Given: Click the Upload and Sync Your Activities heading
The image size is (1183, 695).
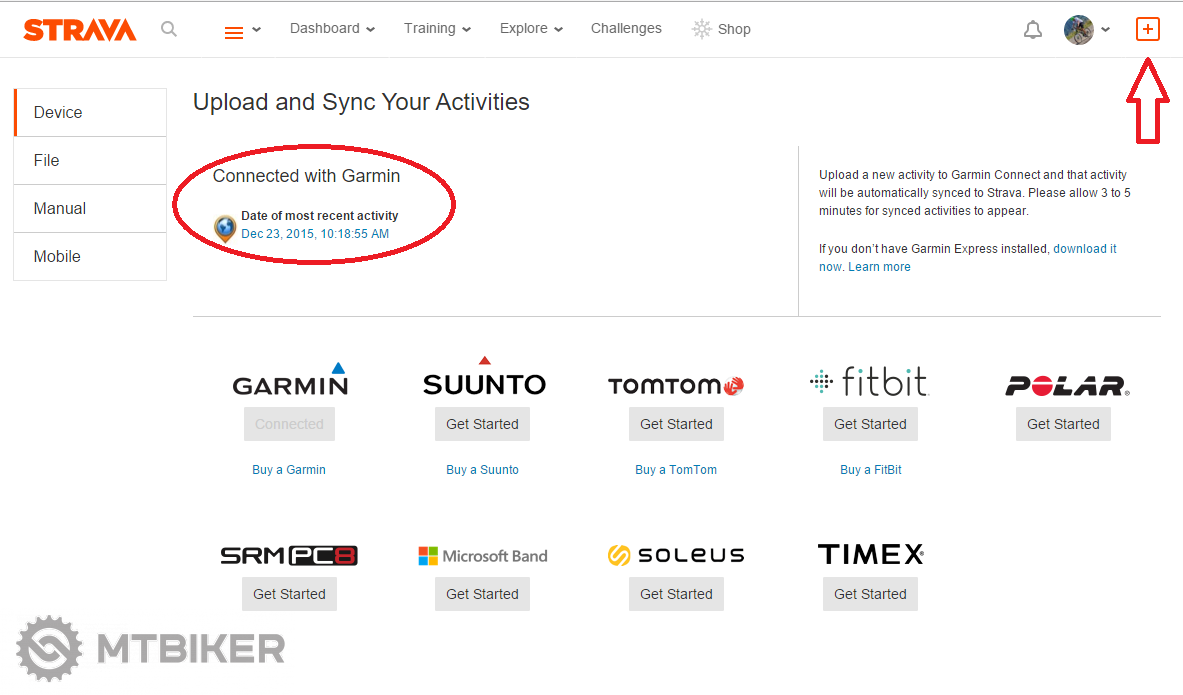Looking at the screenshot, I should (x=361, y=102).
